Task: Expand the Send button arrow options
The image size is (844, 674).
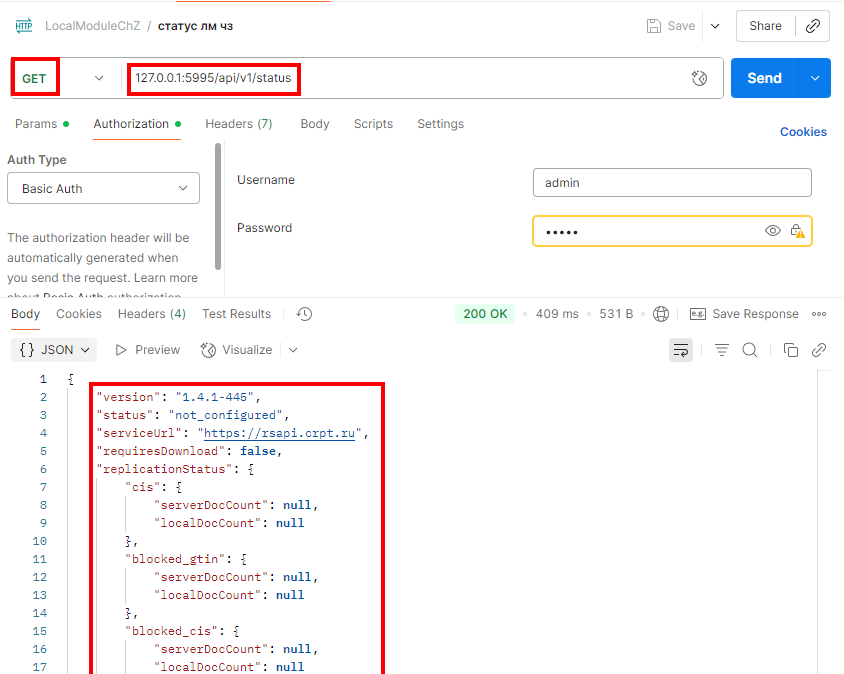Action: 815,78
